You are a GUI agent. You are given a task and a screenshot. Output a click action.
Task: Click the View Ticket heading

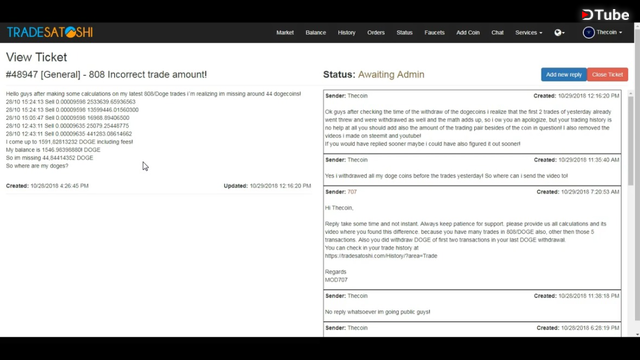(x=36, y=57)
